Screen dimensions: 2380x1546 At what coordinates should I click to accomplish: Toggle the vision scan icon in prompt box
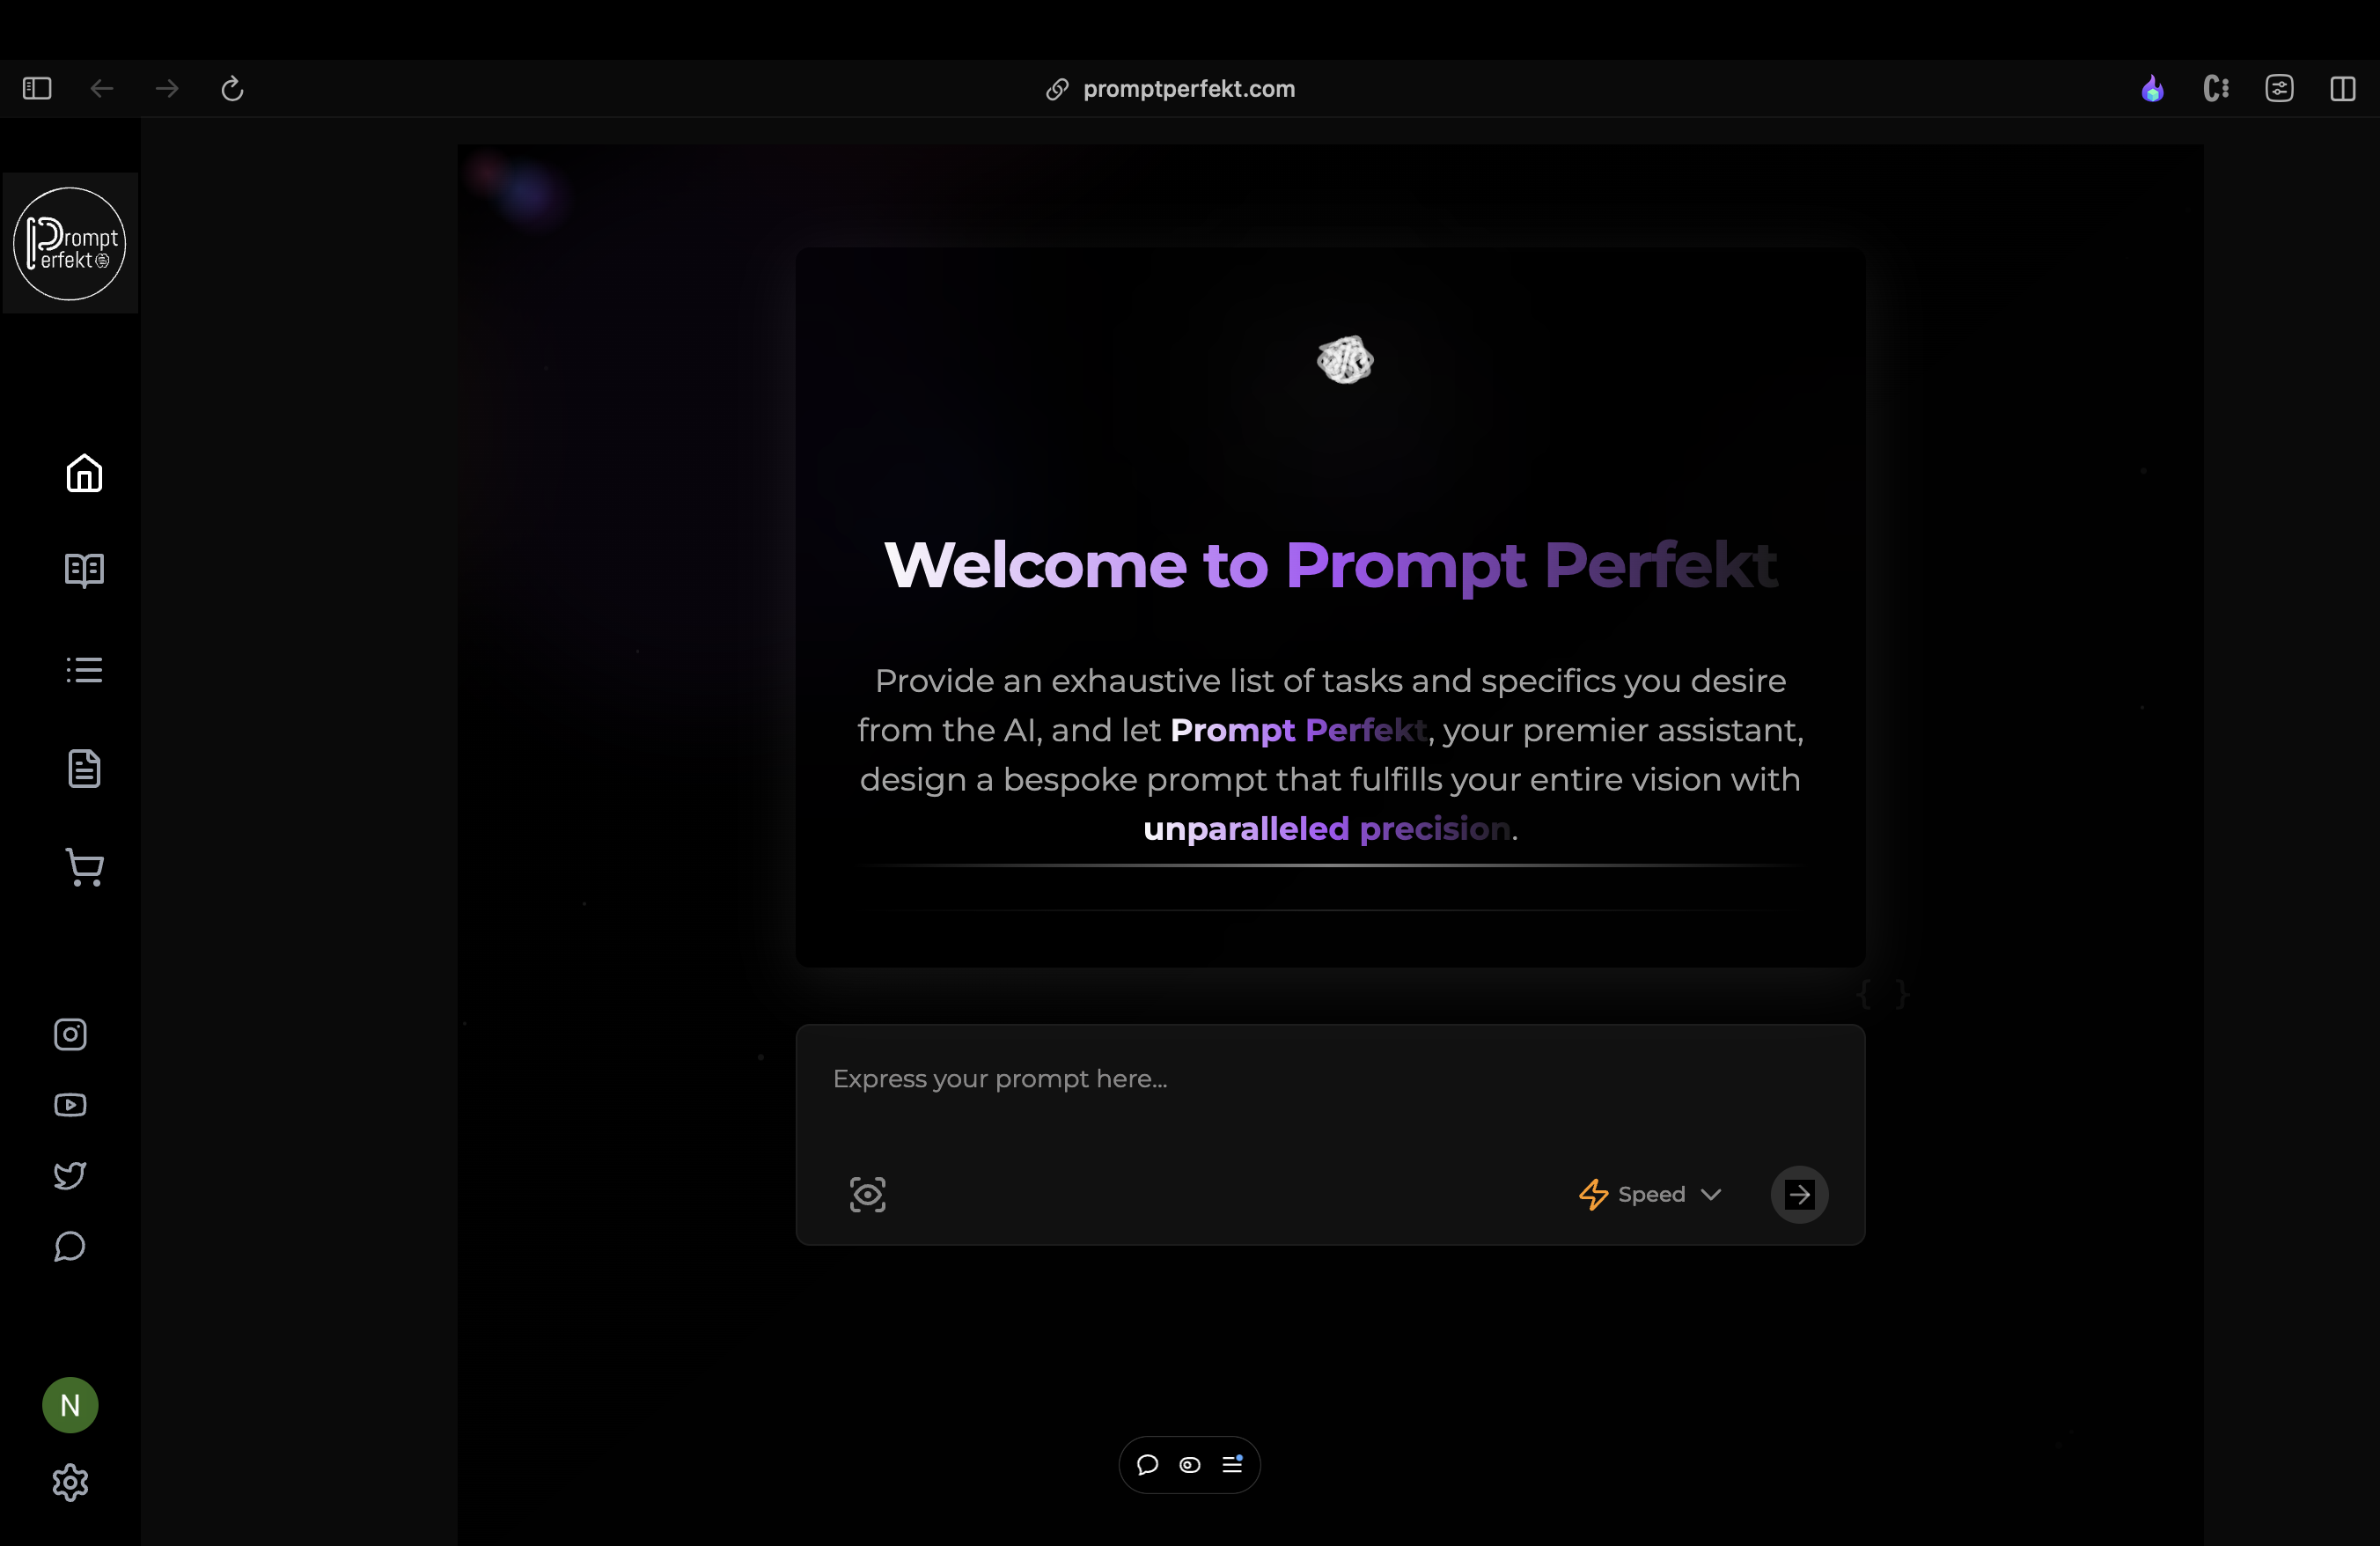(x=867, y=1194)
